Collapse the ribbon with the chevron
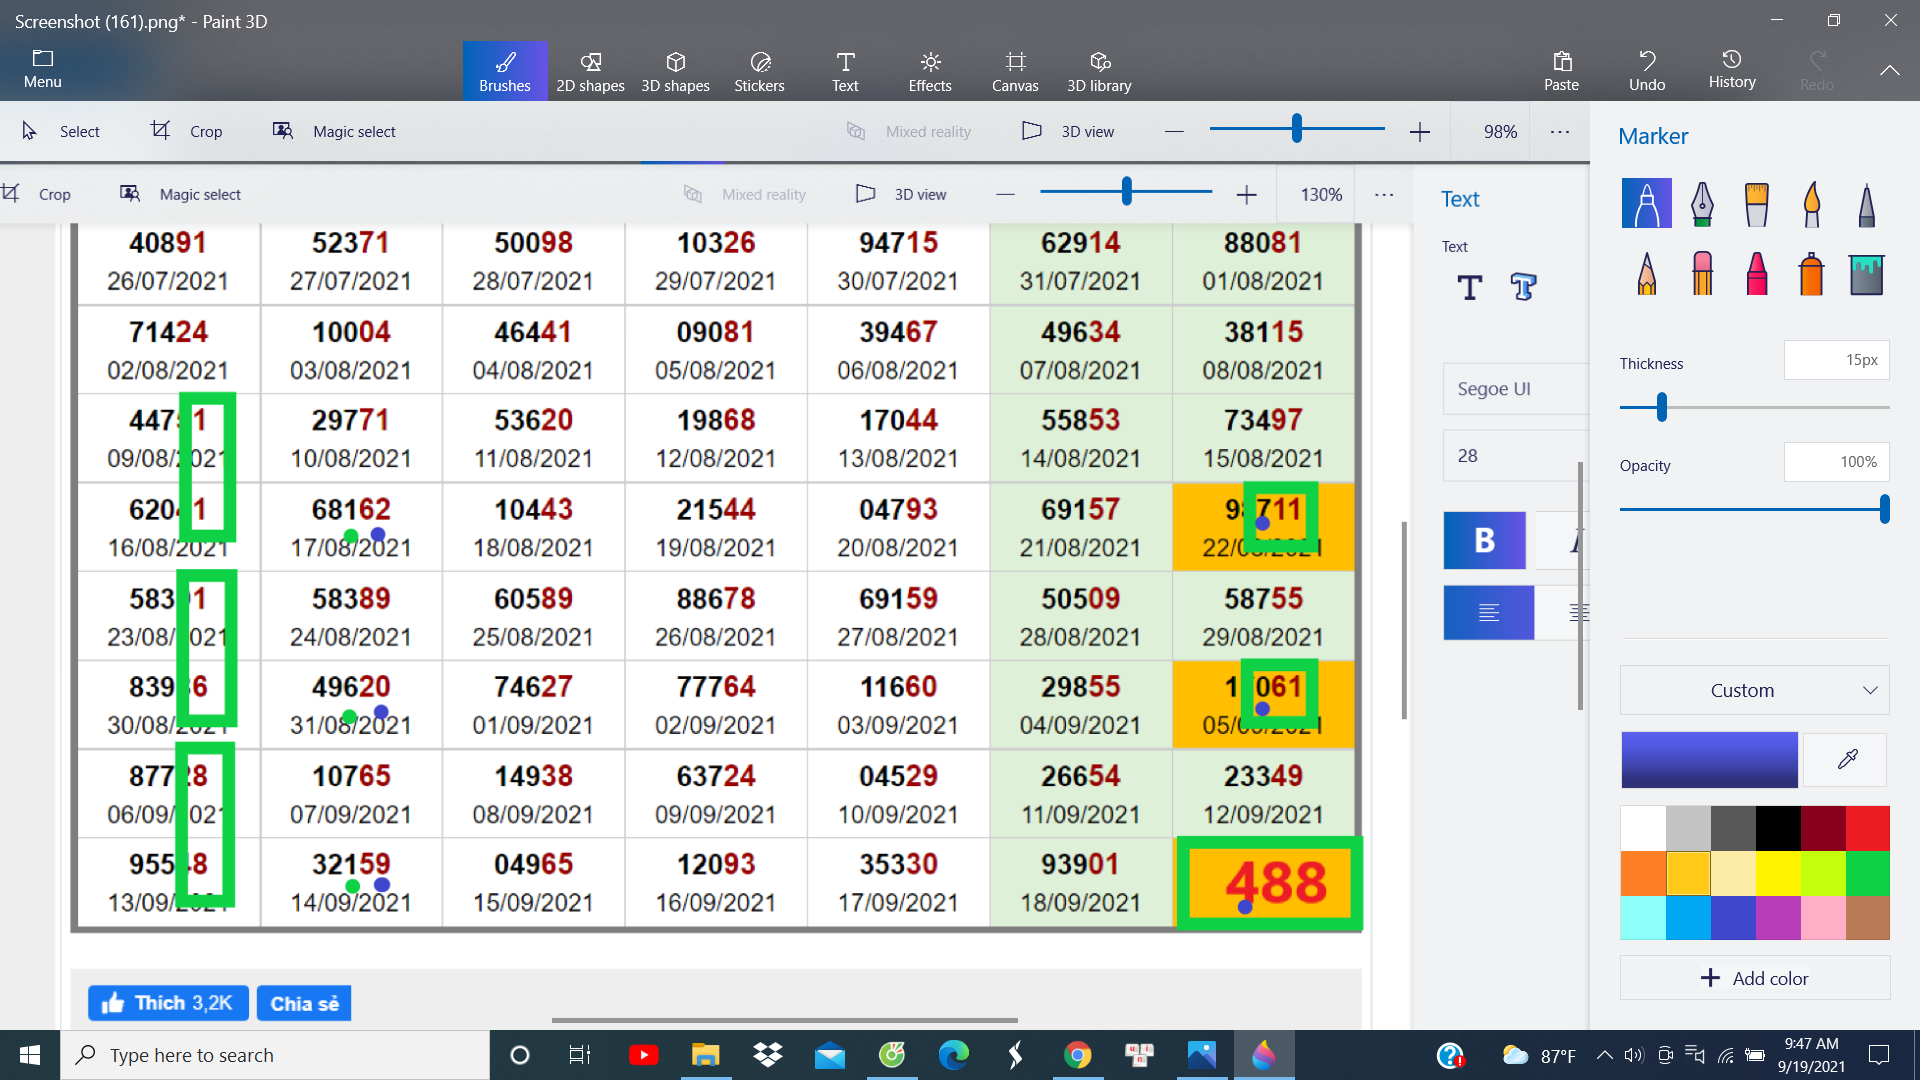This screenshot has width=1920, height=1080. 1889,70
